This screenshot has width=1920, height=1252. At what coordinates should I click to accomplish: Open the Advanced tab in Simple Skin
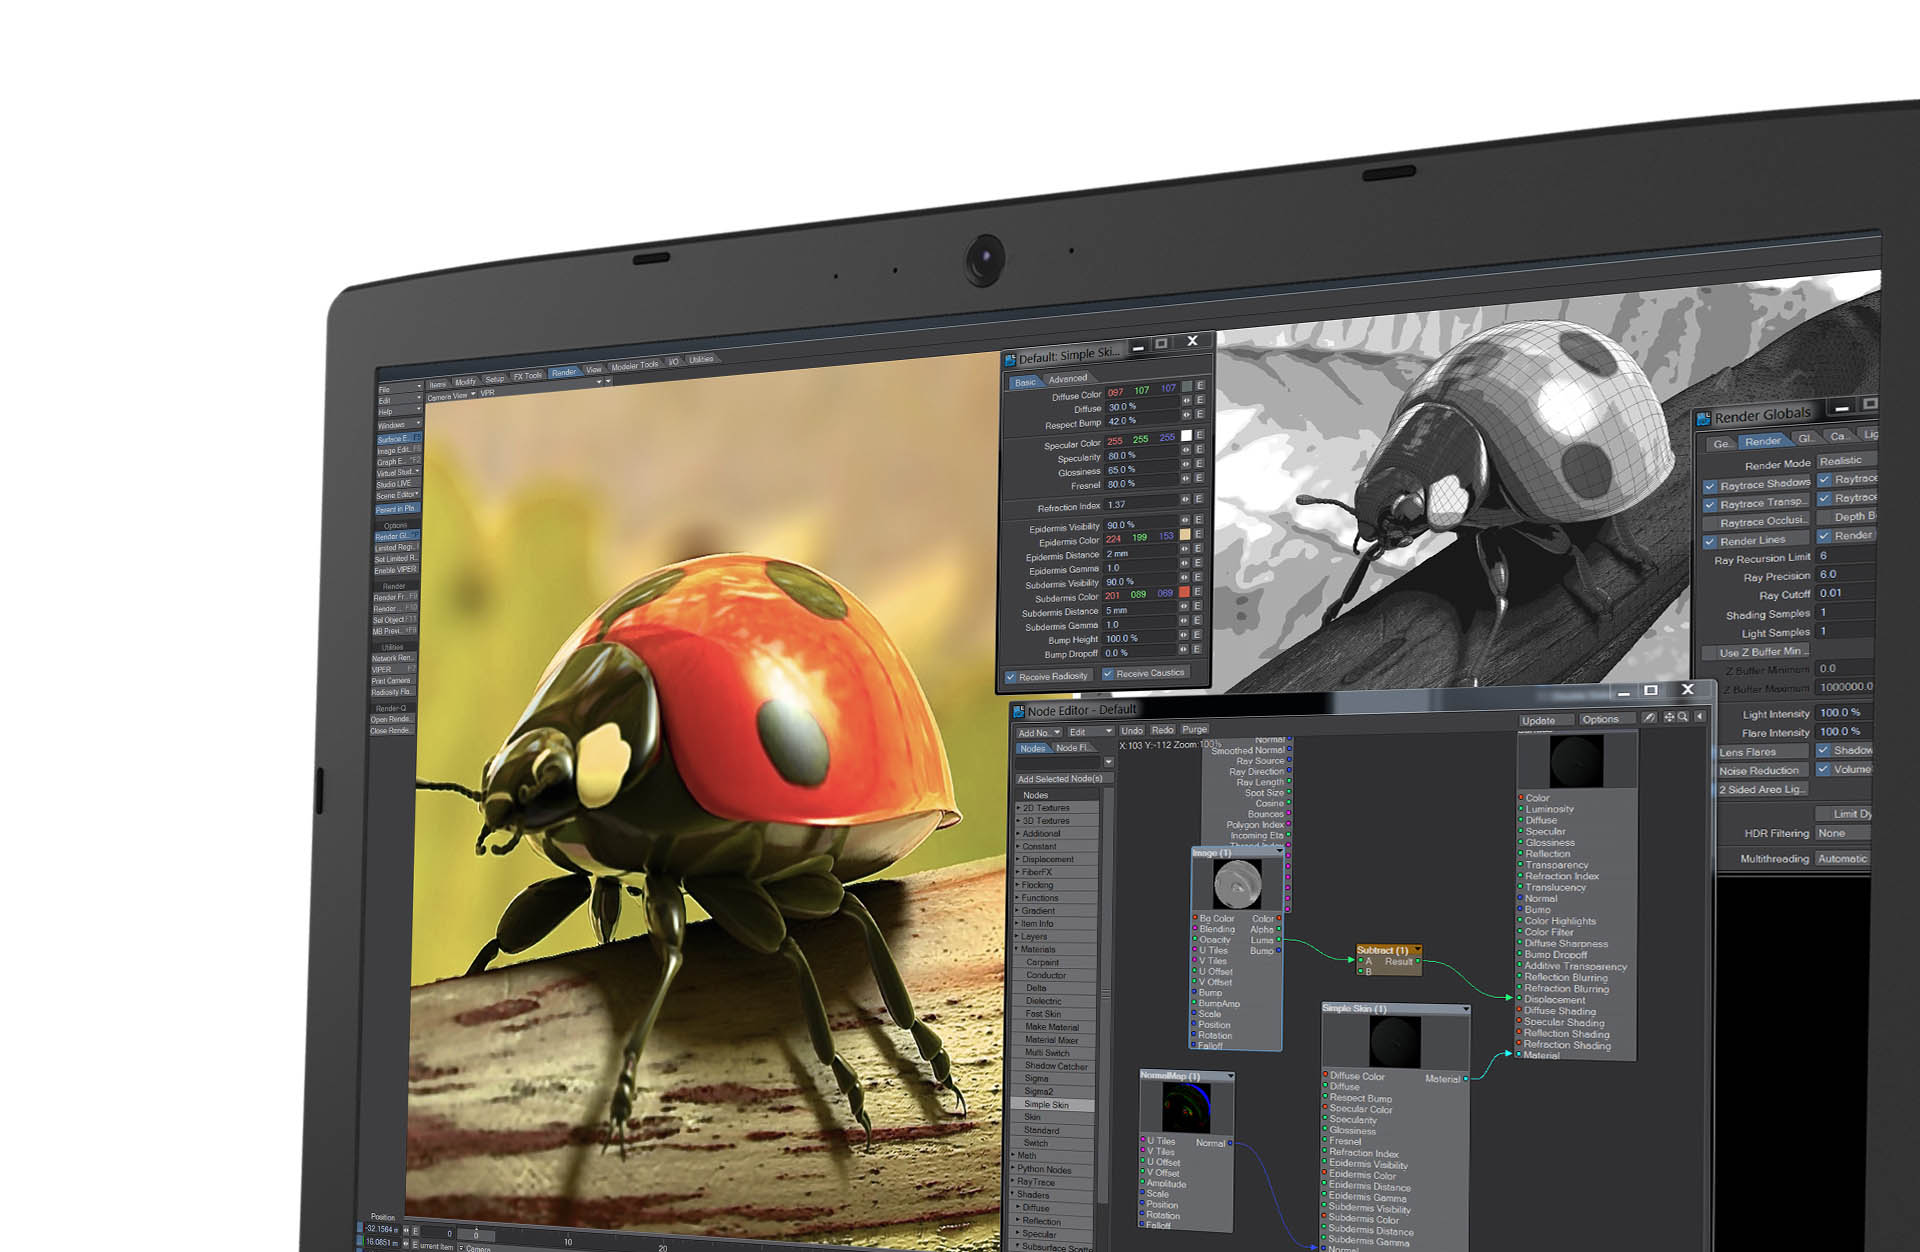[x=1068, y=379]
